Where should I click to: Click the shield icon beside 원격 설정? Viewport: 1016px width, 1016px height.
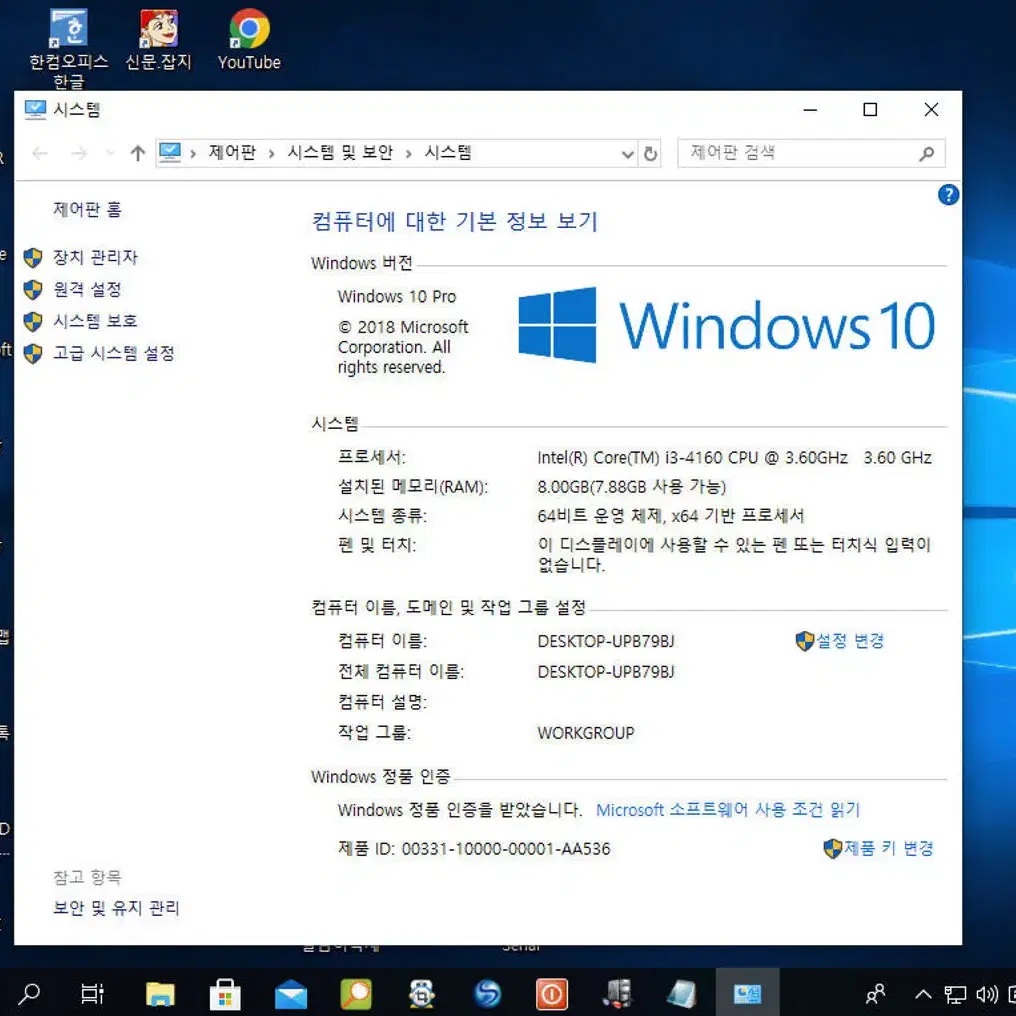coord(33,290)
